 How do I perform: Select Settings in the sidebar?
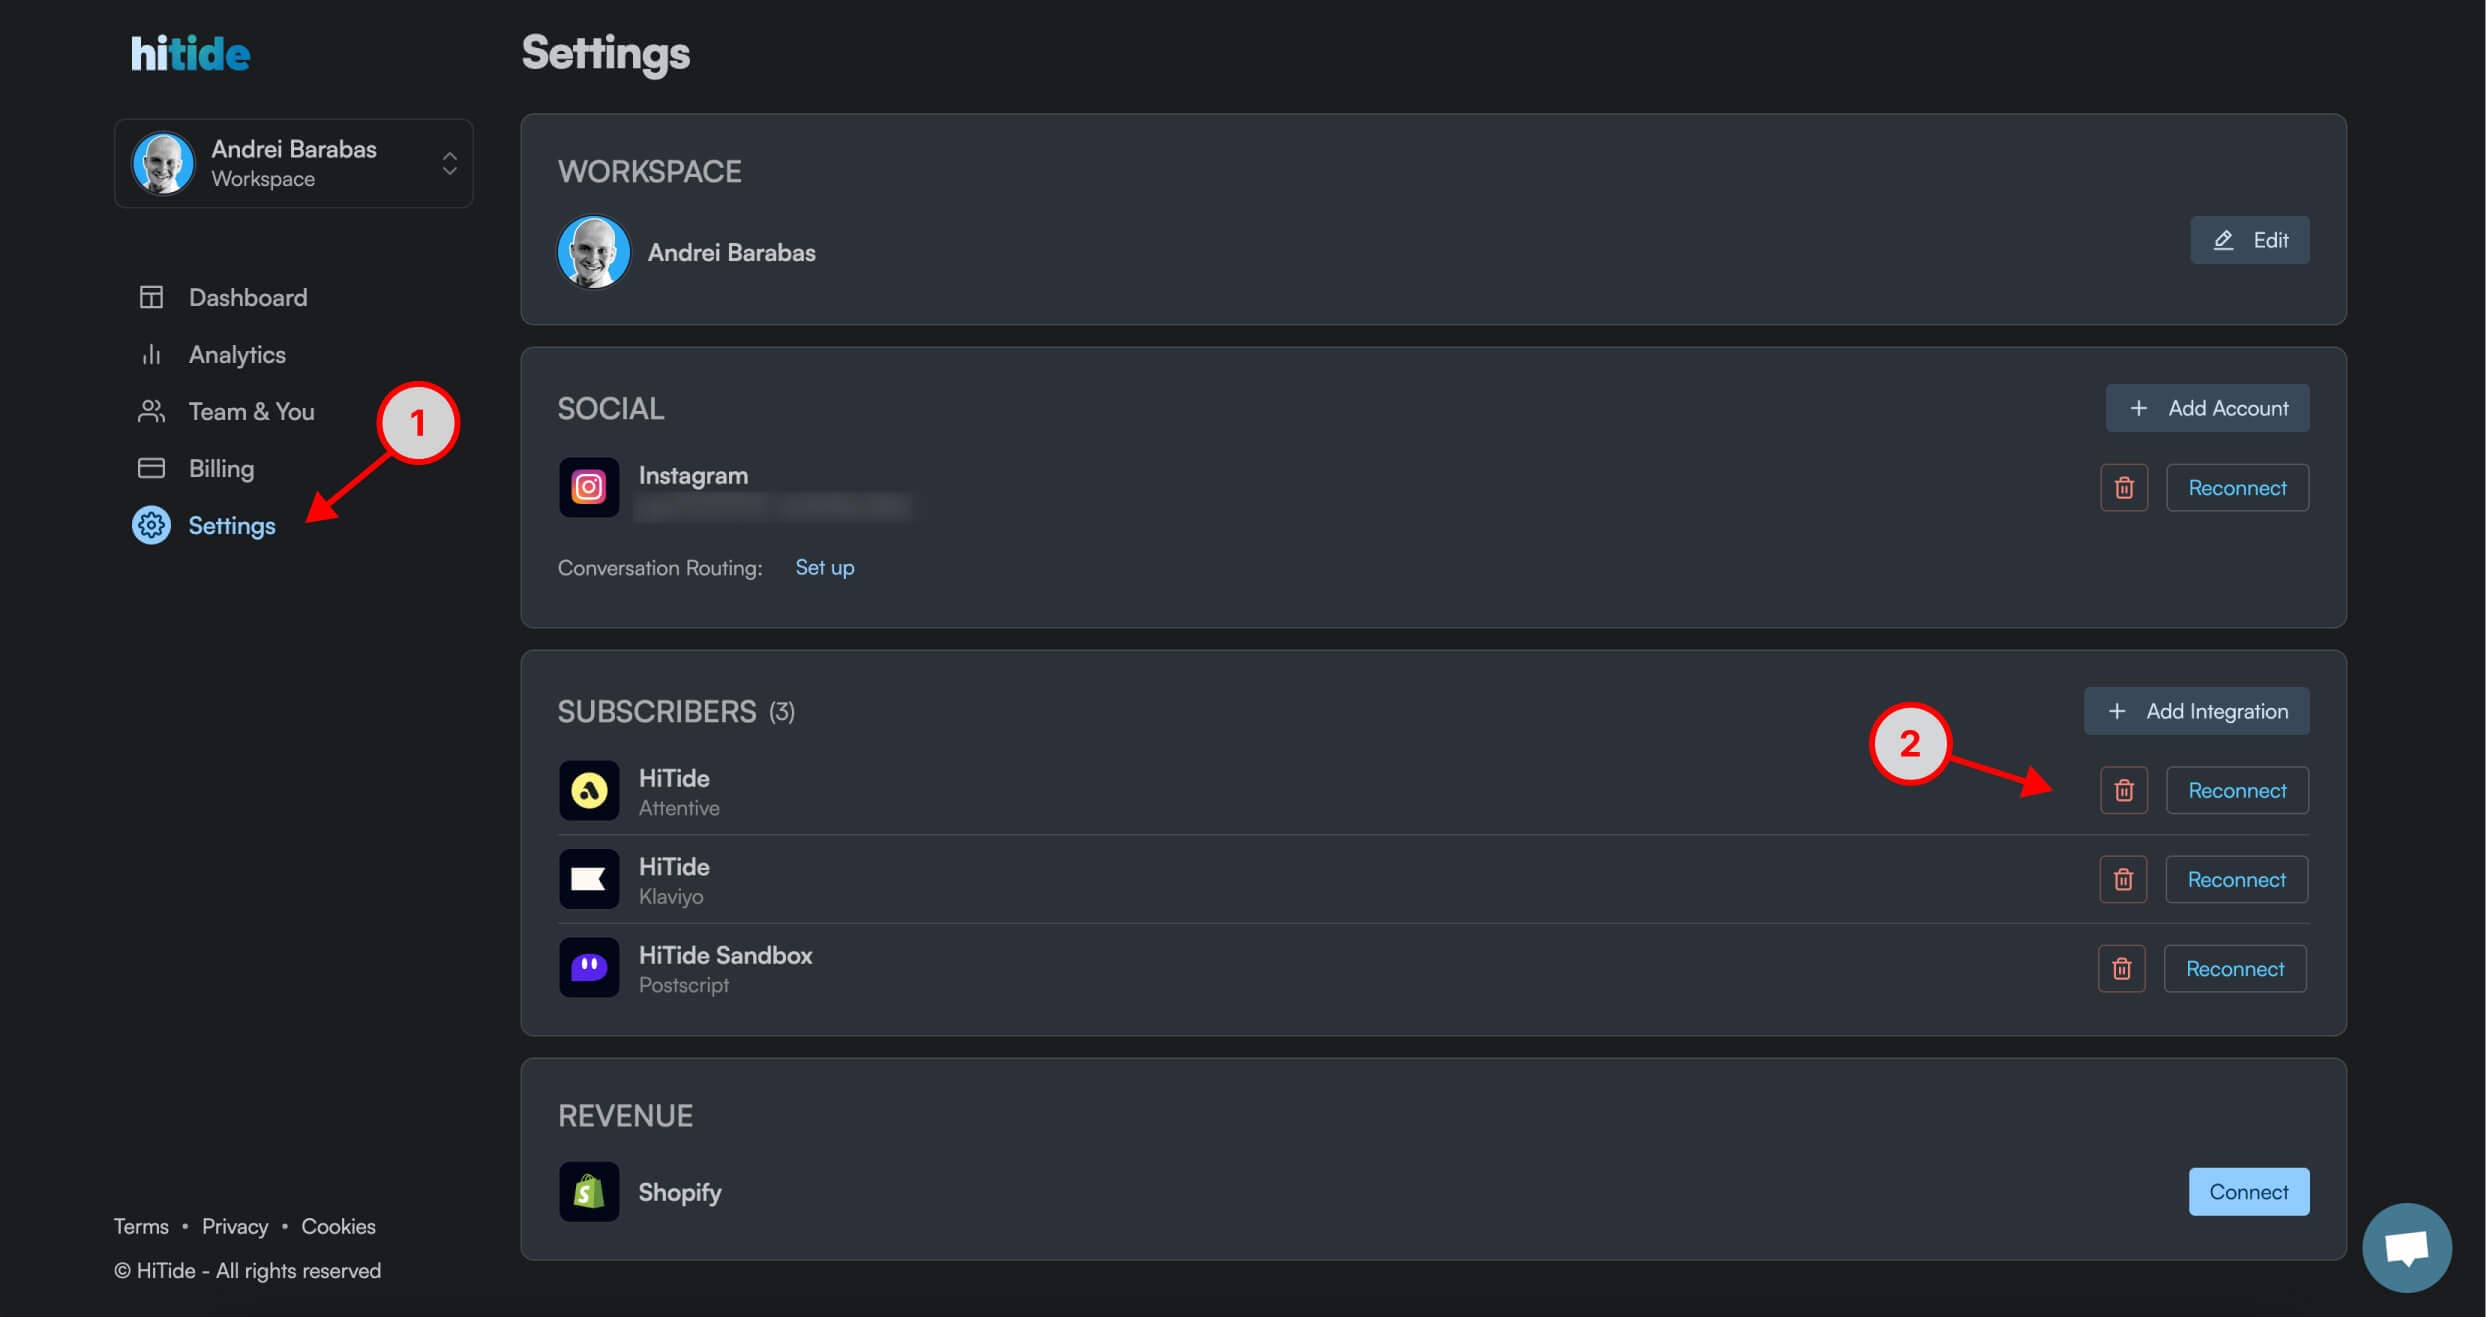(x=231, y=526)
